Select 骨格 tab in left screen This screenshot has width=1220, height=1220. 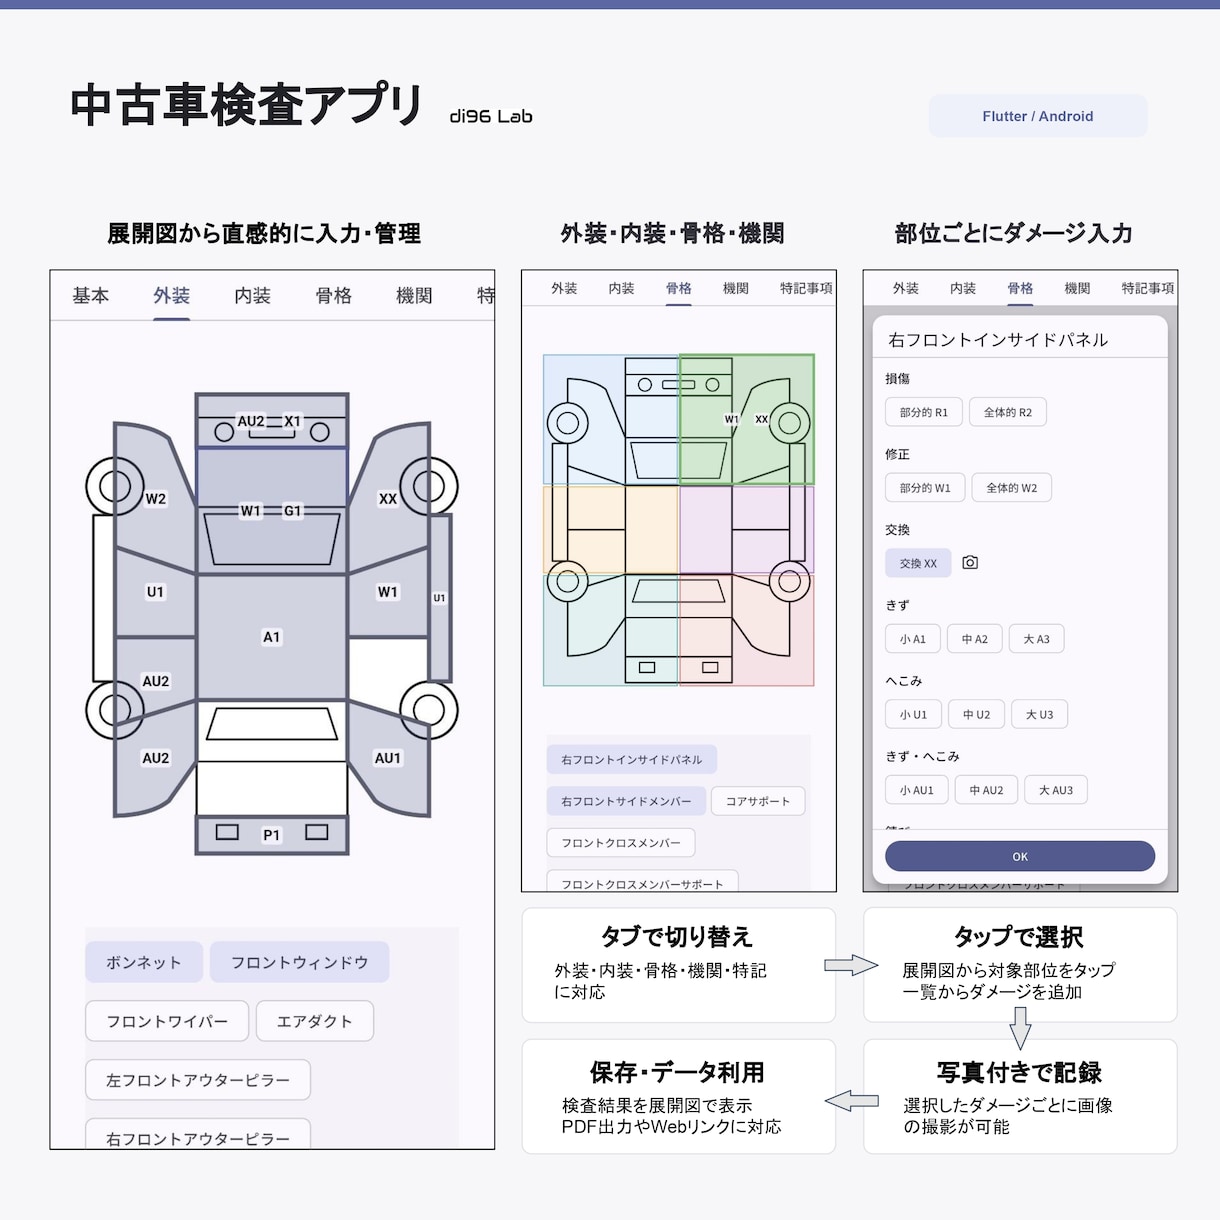coord(334,296)
